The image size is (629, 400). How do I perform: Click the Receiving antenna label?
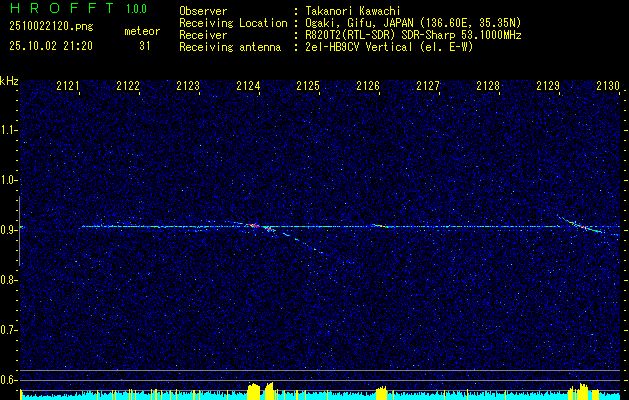(230, 47)
